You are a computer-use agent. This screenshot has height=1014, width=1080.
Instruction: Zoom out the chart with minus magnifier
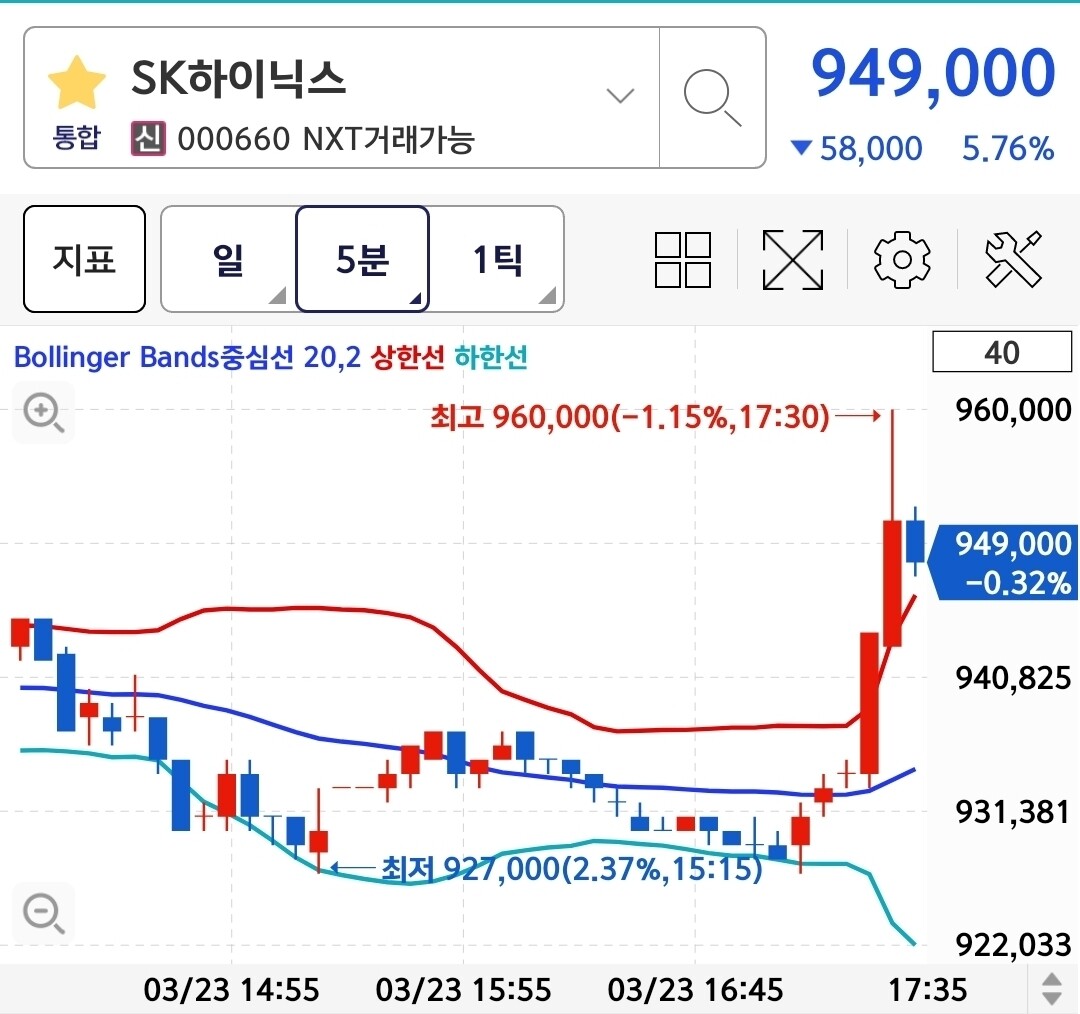(43, 913)
